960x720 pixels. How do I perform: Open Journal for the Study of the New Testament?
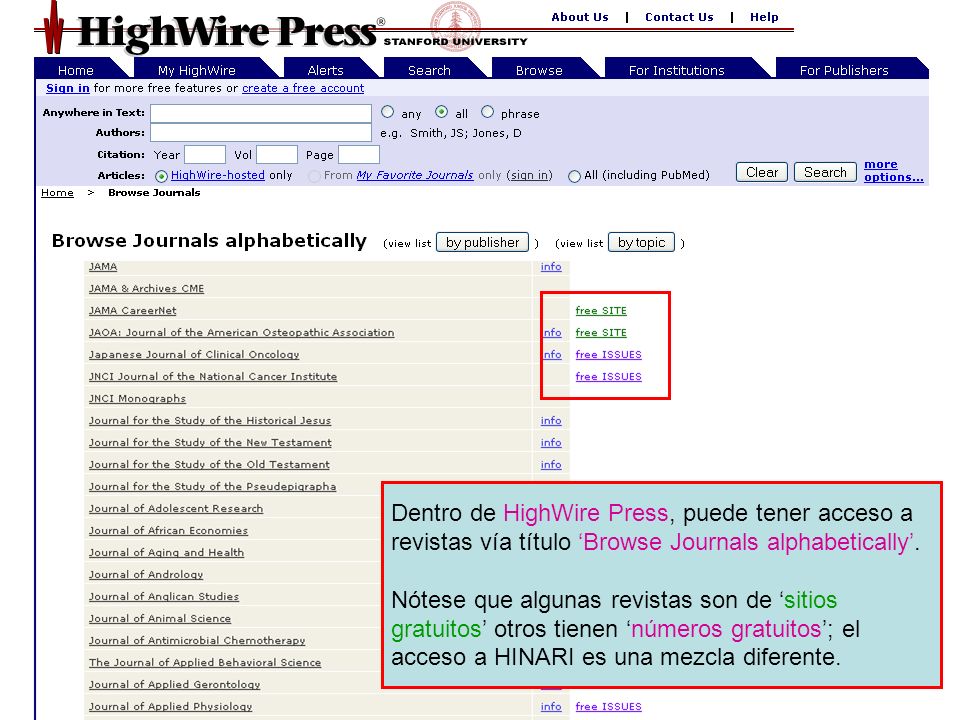point(210,443)
